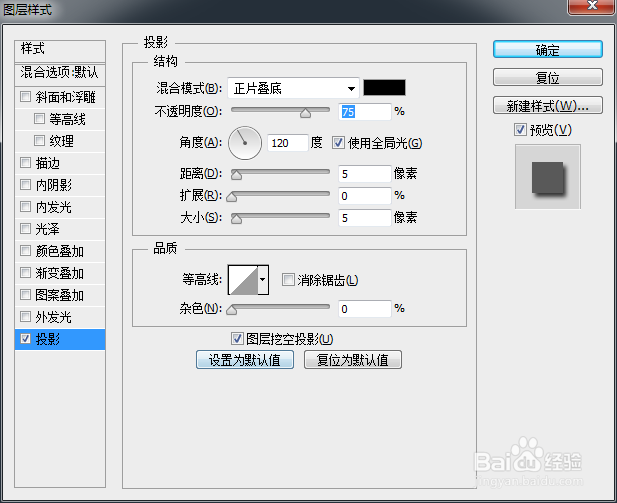This screenshot has height=503, width=617.
Task: Enable the 光泽 checkbox
Action: [26, 228]
